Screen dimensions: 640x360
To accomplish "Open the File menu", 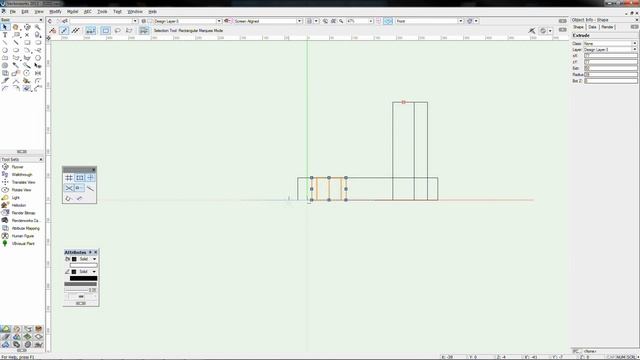I will pos(13,12).
